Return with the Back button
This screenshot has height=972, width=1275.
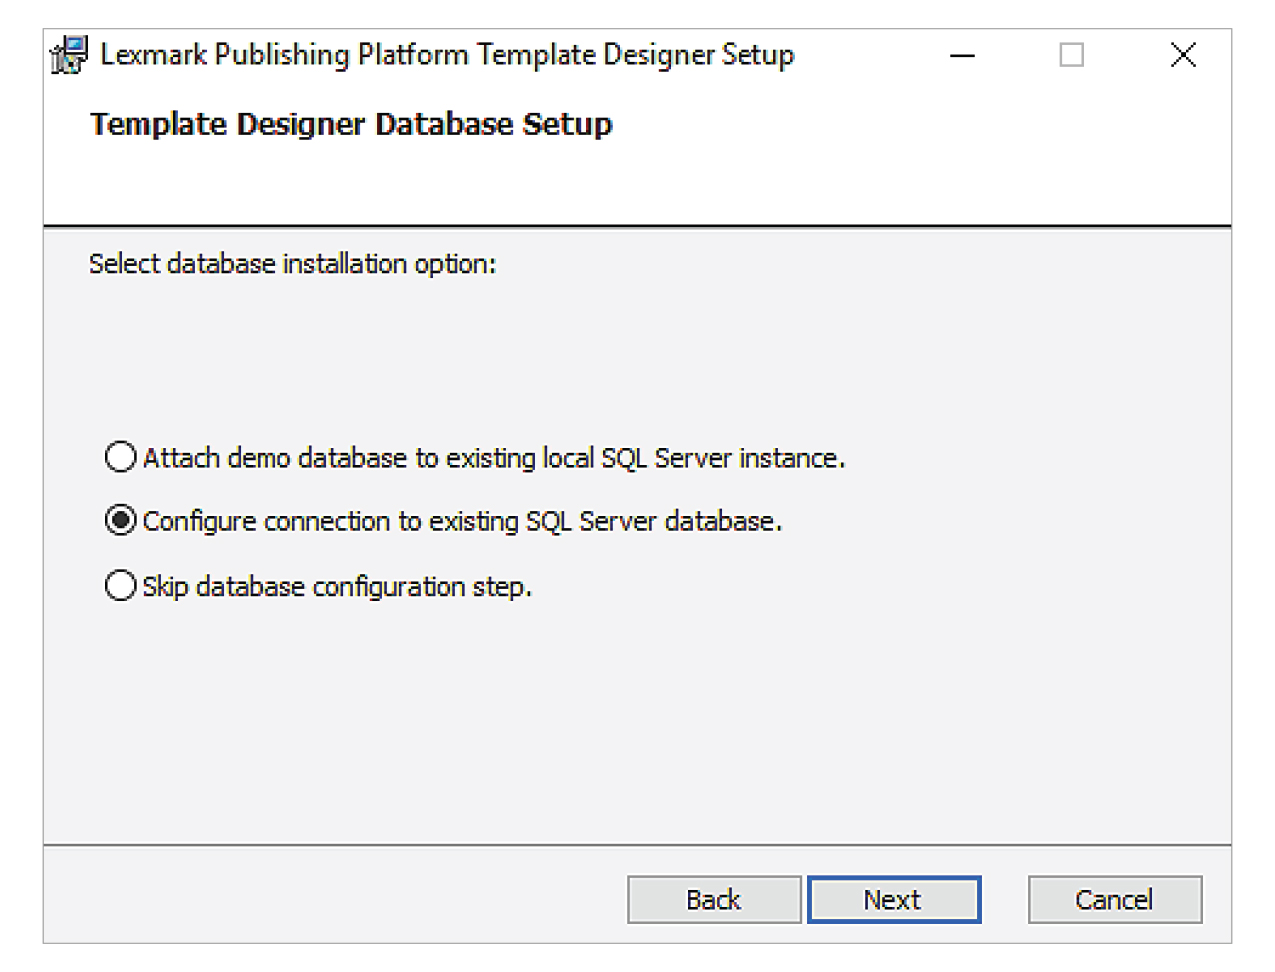click(714, 899)
